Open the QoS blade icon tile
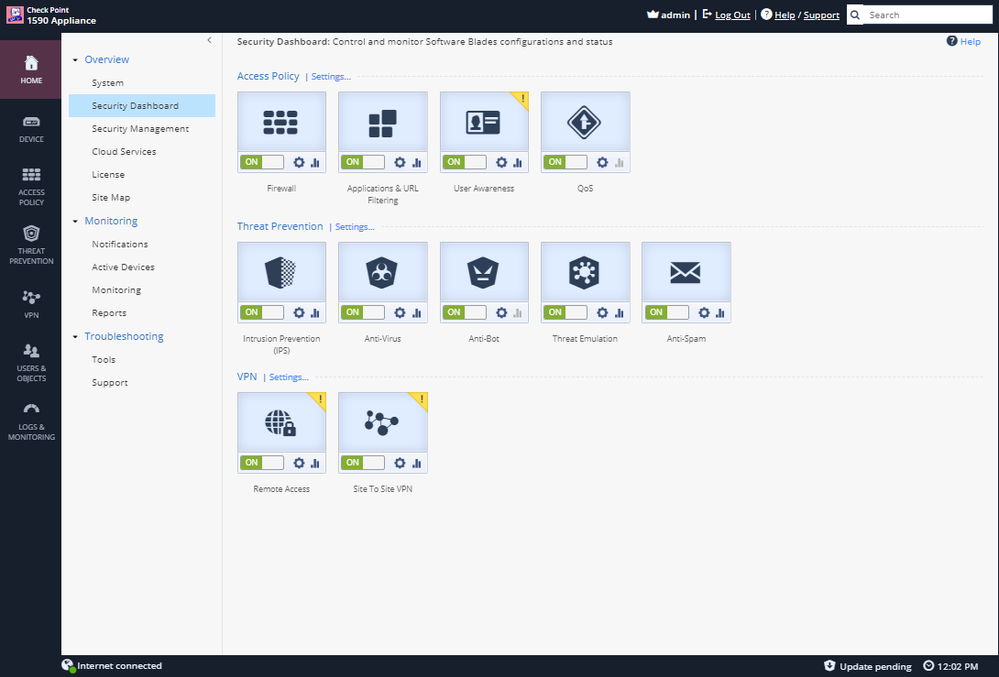The width and height of the screenshot is (999, 677). point(585,121)
